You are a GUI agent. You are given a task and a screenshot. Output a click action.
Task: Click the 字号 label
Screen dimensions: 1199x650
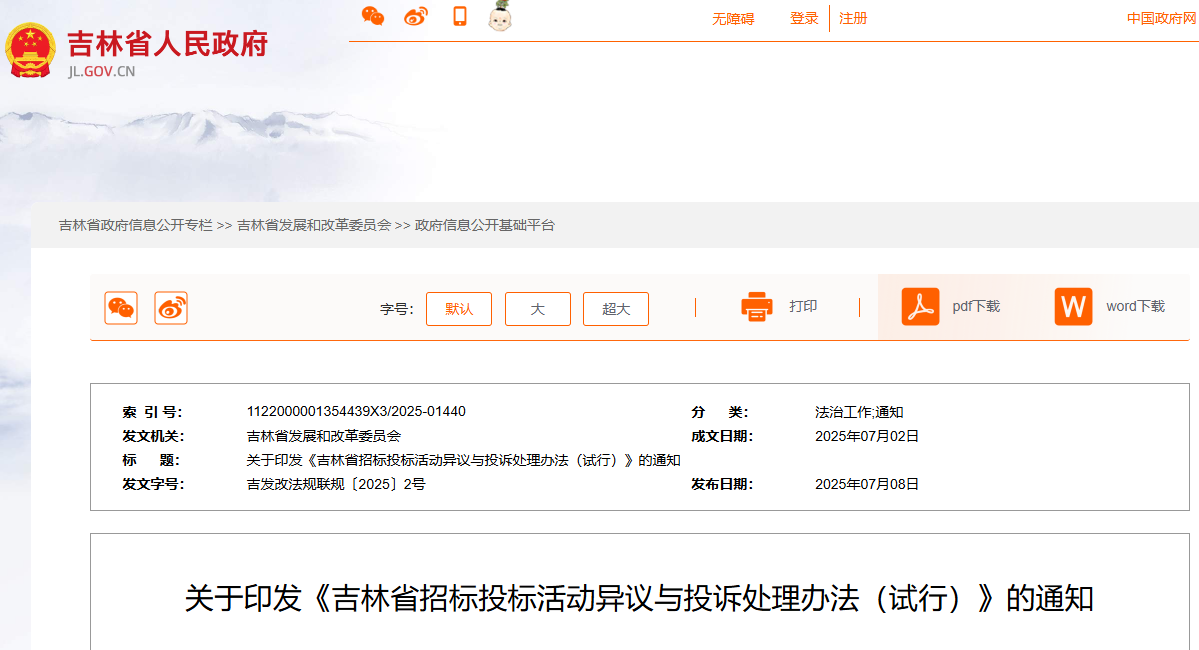[396, 309]
